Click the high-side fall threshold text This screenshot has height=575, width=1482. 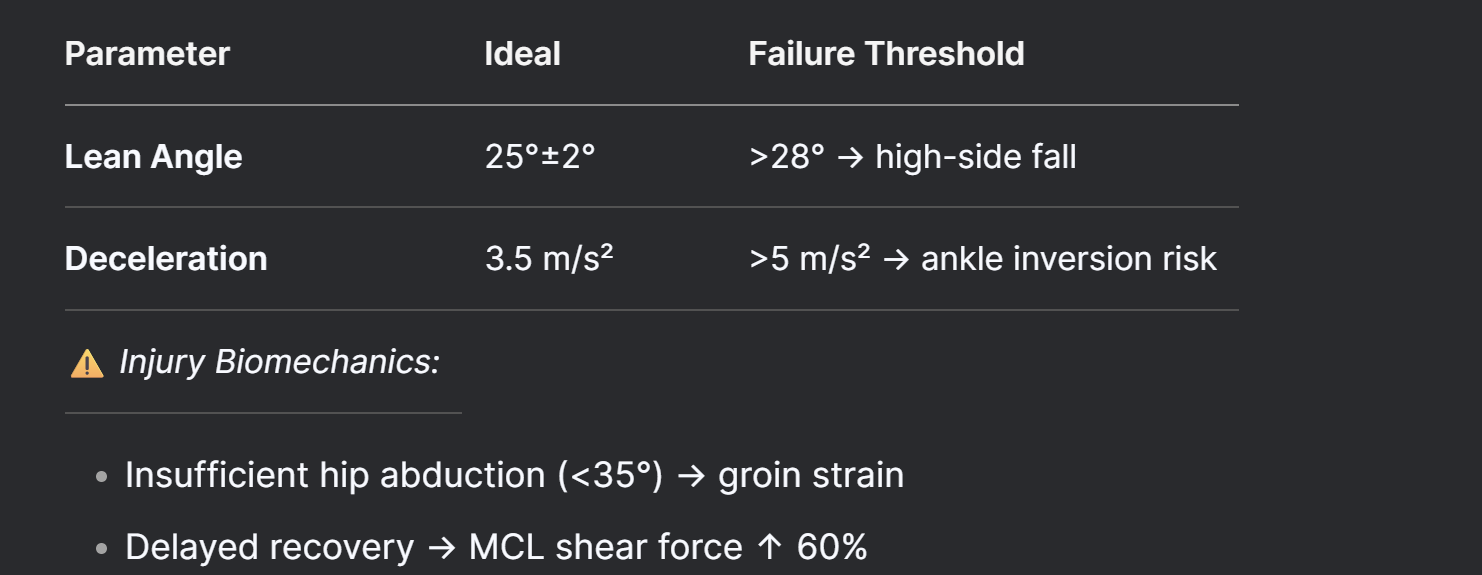[976, 157]
